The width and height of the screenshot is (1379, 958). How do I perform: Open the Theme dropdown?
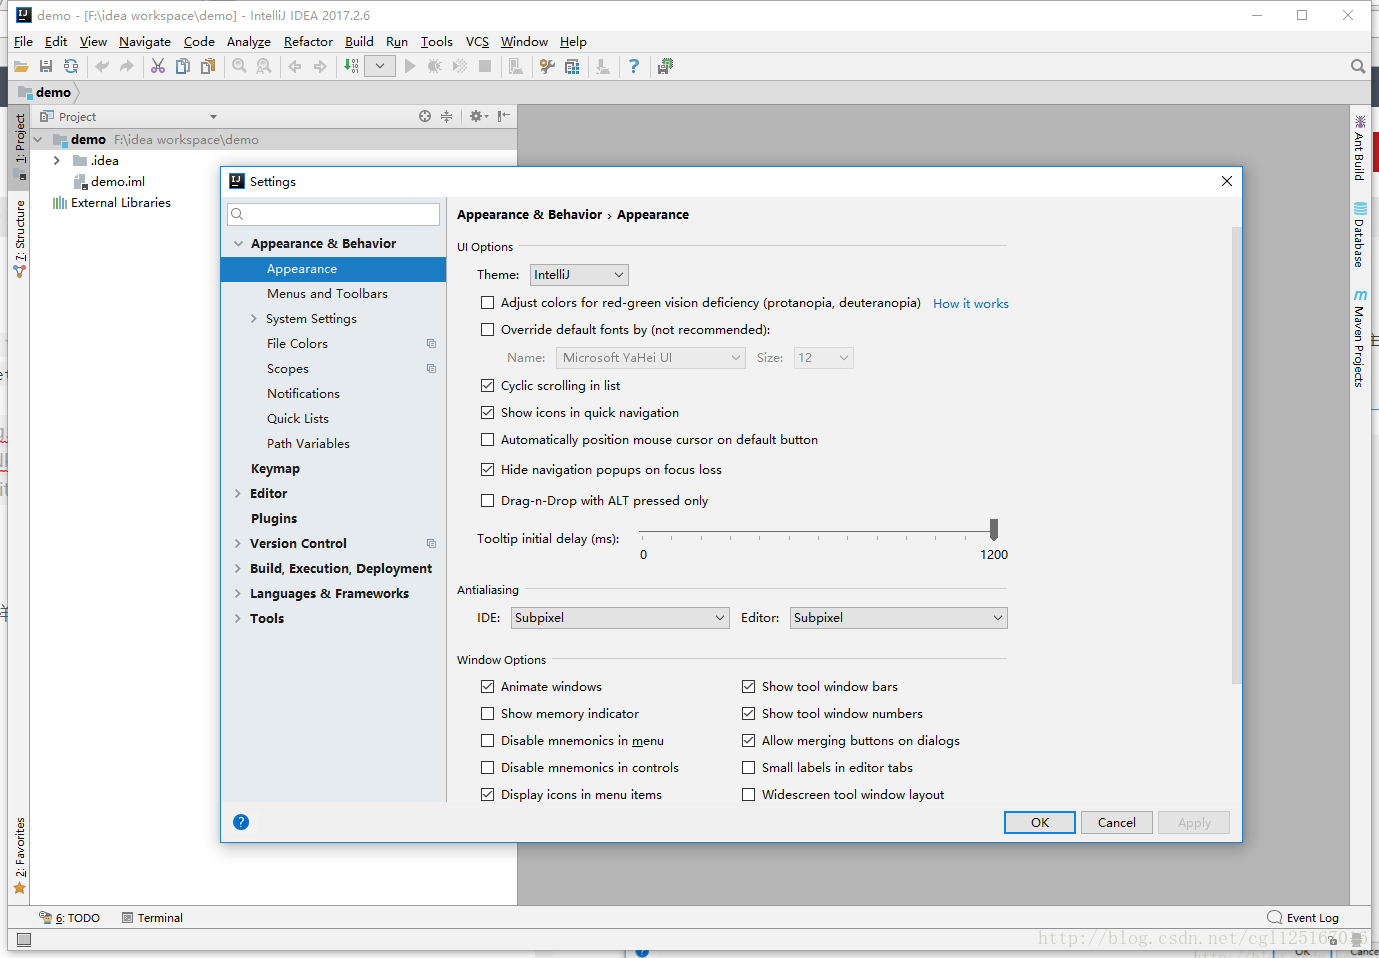(x=579, y=274)
